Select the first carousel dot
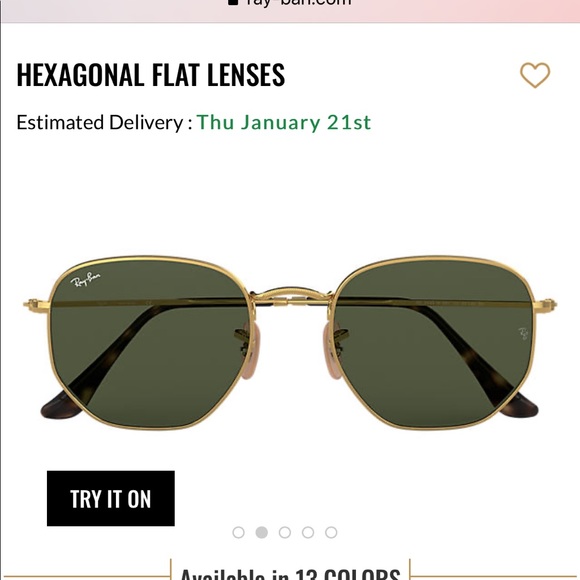This screenshot has height=580, width=580. click(239, 532)
